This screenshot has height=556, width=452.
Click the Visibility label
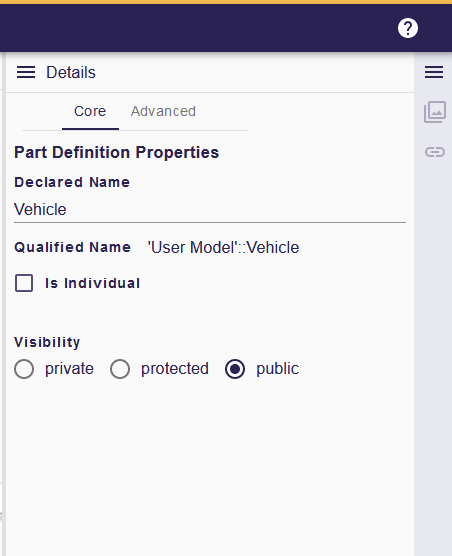coord(47,342)
